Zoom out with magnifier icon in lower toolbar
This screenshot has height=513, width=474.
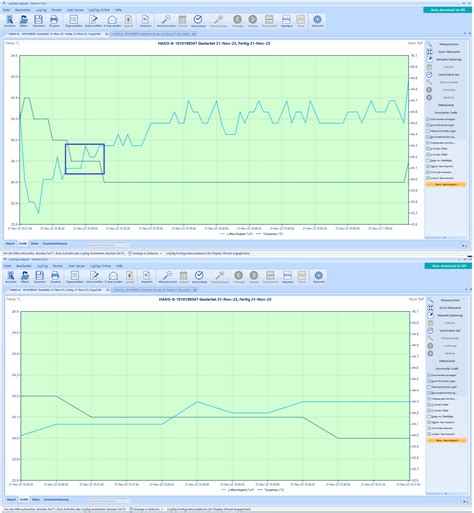pos(167,277)
